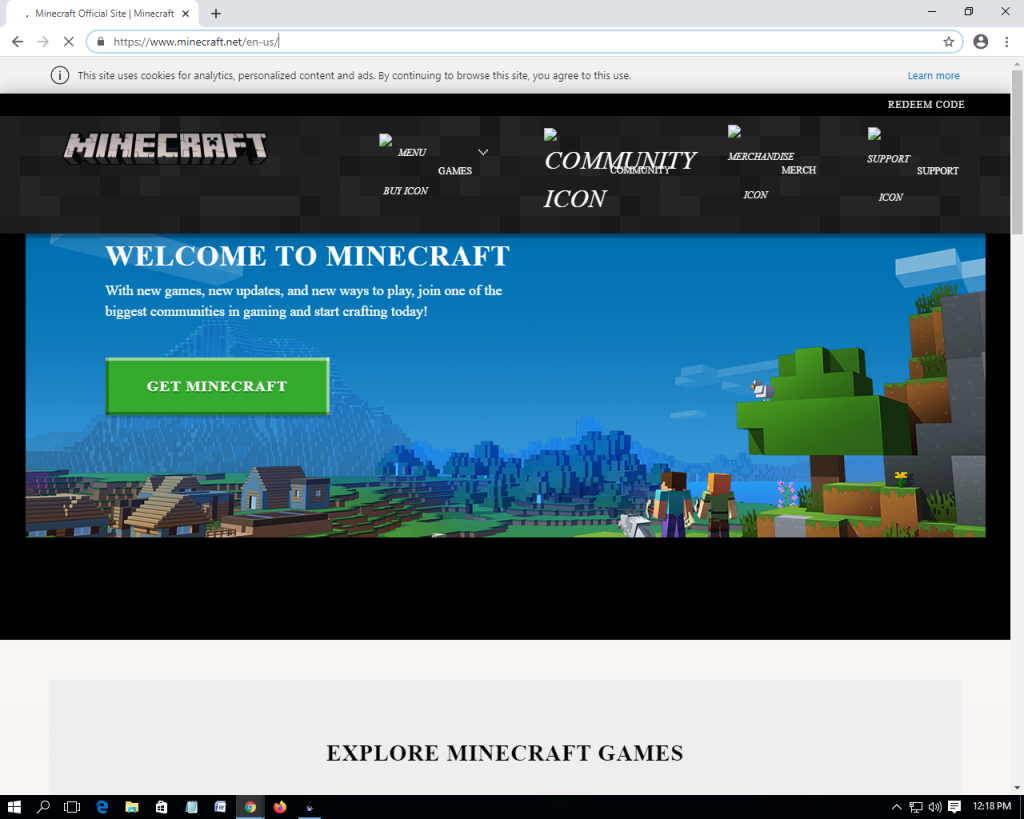Screen dimensions: 1024x819
Task: Open the Word icon in the taskbar
Action: point(221,807)
